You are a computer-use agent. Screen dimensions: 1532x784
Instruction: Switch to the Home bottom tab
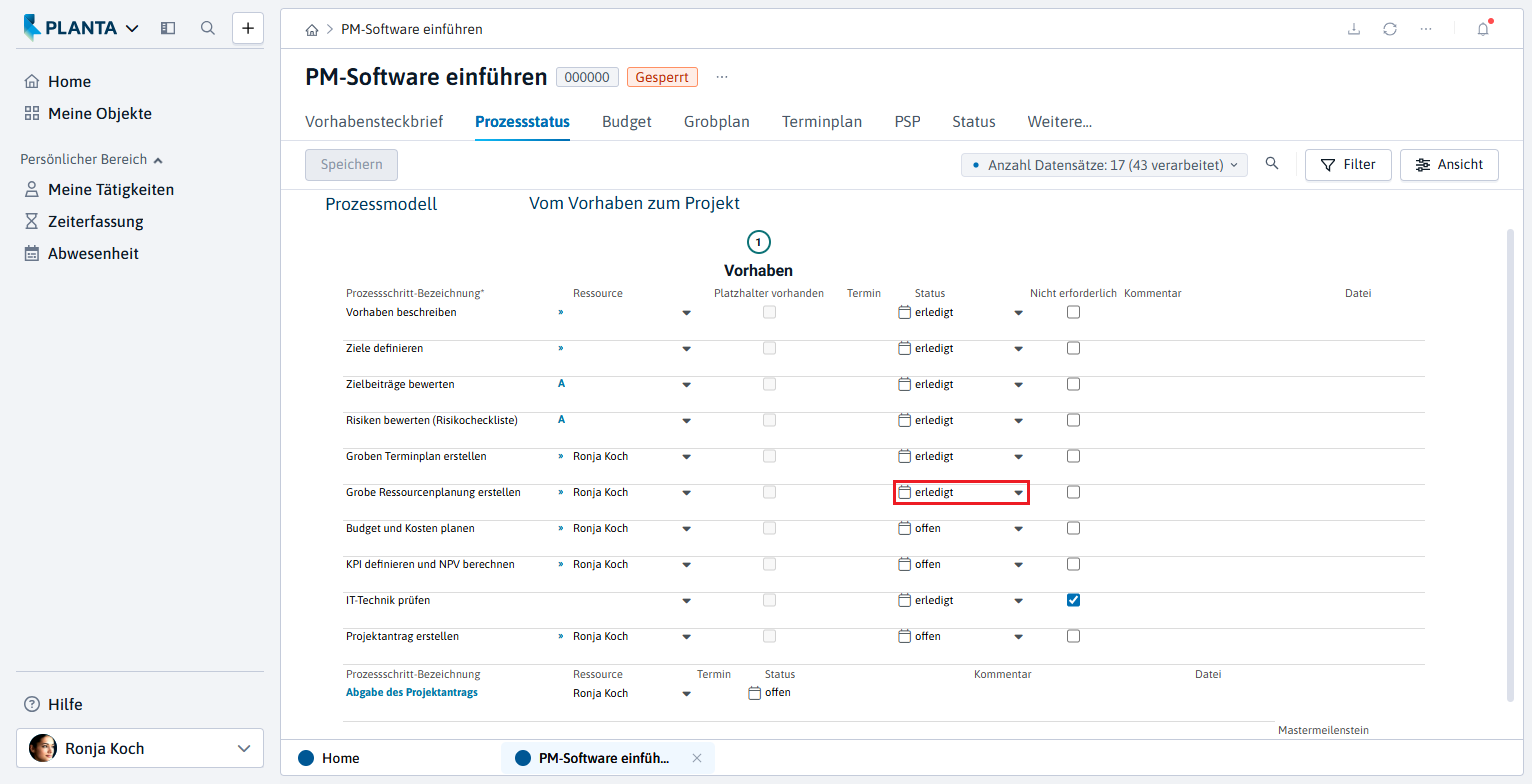pos(330,758)
